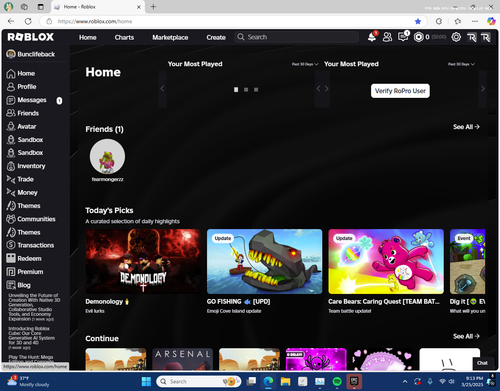Viewport: 500px width, 391px height.
Task: Show hidden system tray icons
Action: pos(405,381)
